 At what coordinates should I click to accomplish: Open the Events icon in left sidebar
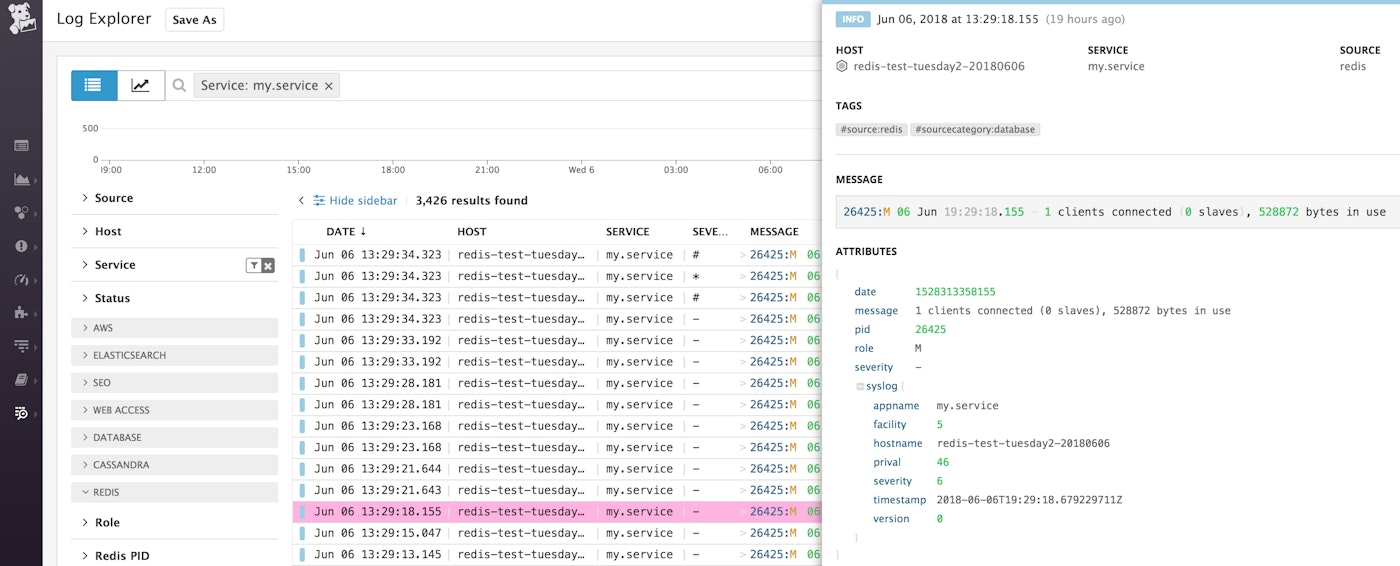[x=21, y=146]
